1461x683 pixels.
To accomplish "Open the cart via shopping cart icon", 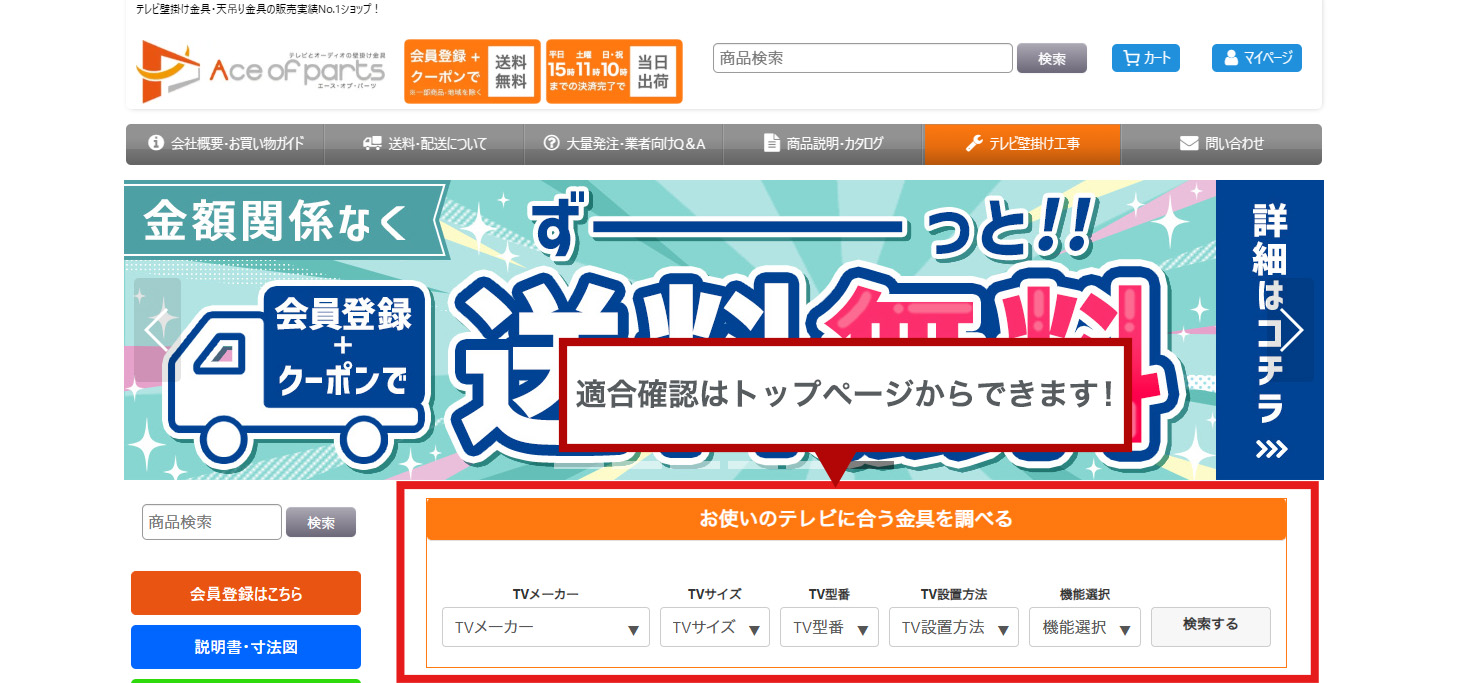I will pyautogui.click(x=1146, y=58).
